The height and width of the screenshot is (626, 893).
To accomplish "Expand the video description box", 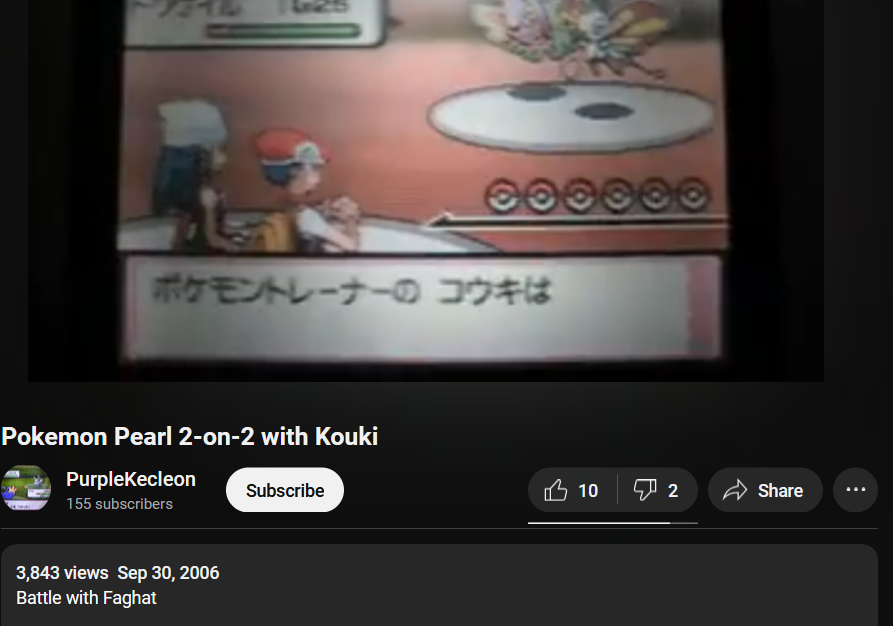I will tap(439, 585).
